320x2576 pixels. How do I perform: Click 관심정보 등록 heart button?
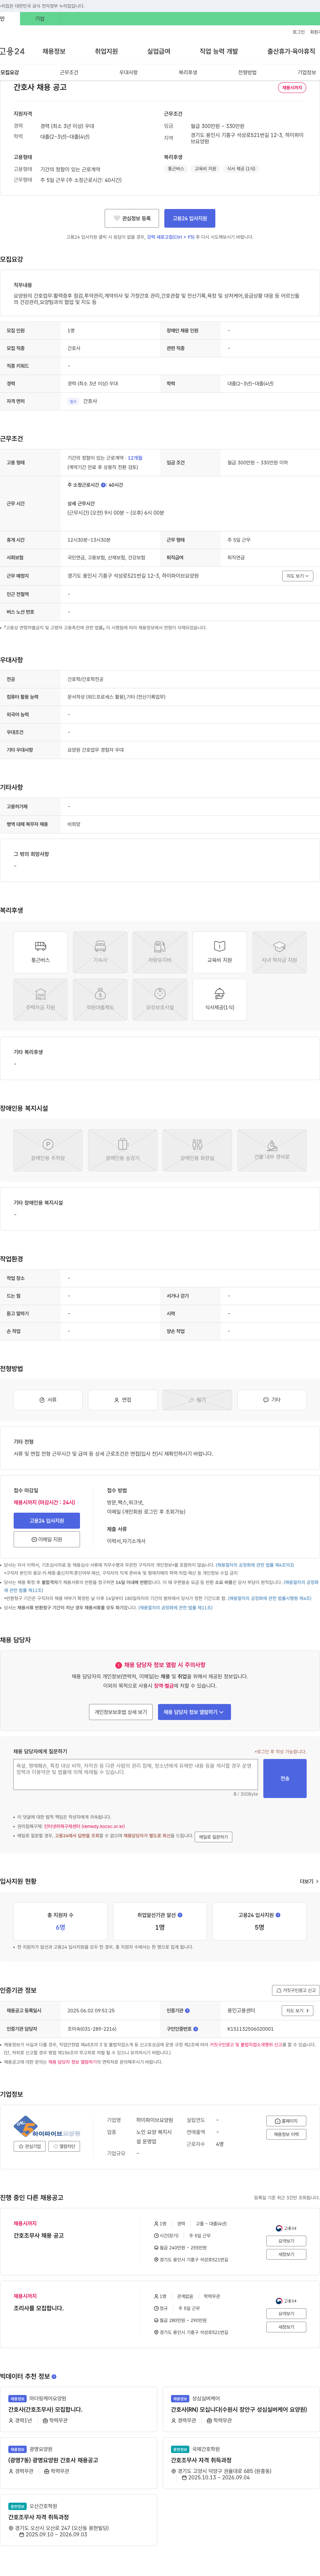click(132, 218)
